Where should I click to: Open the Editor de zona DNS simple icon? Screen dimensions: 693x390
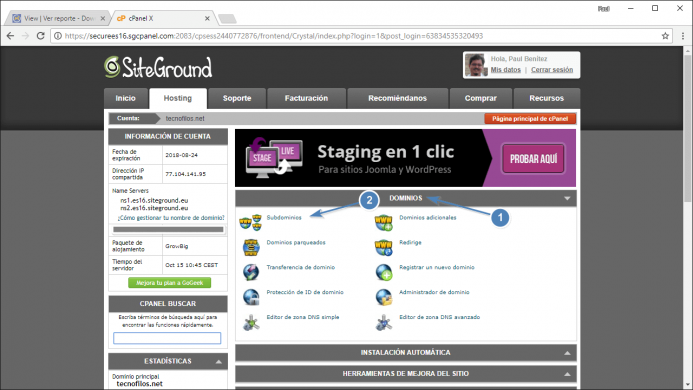click(251, 322)
